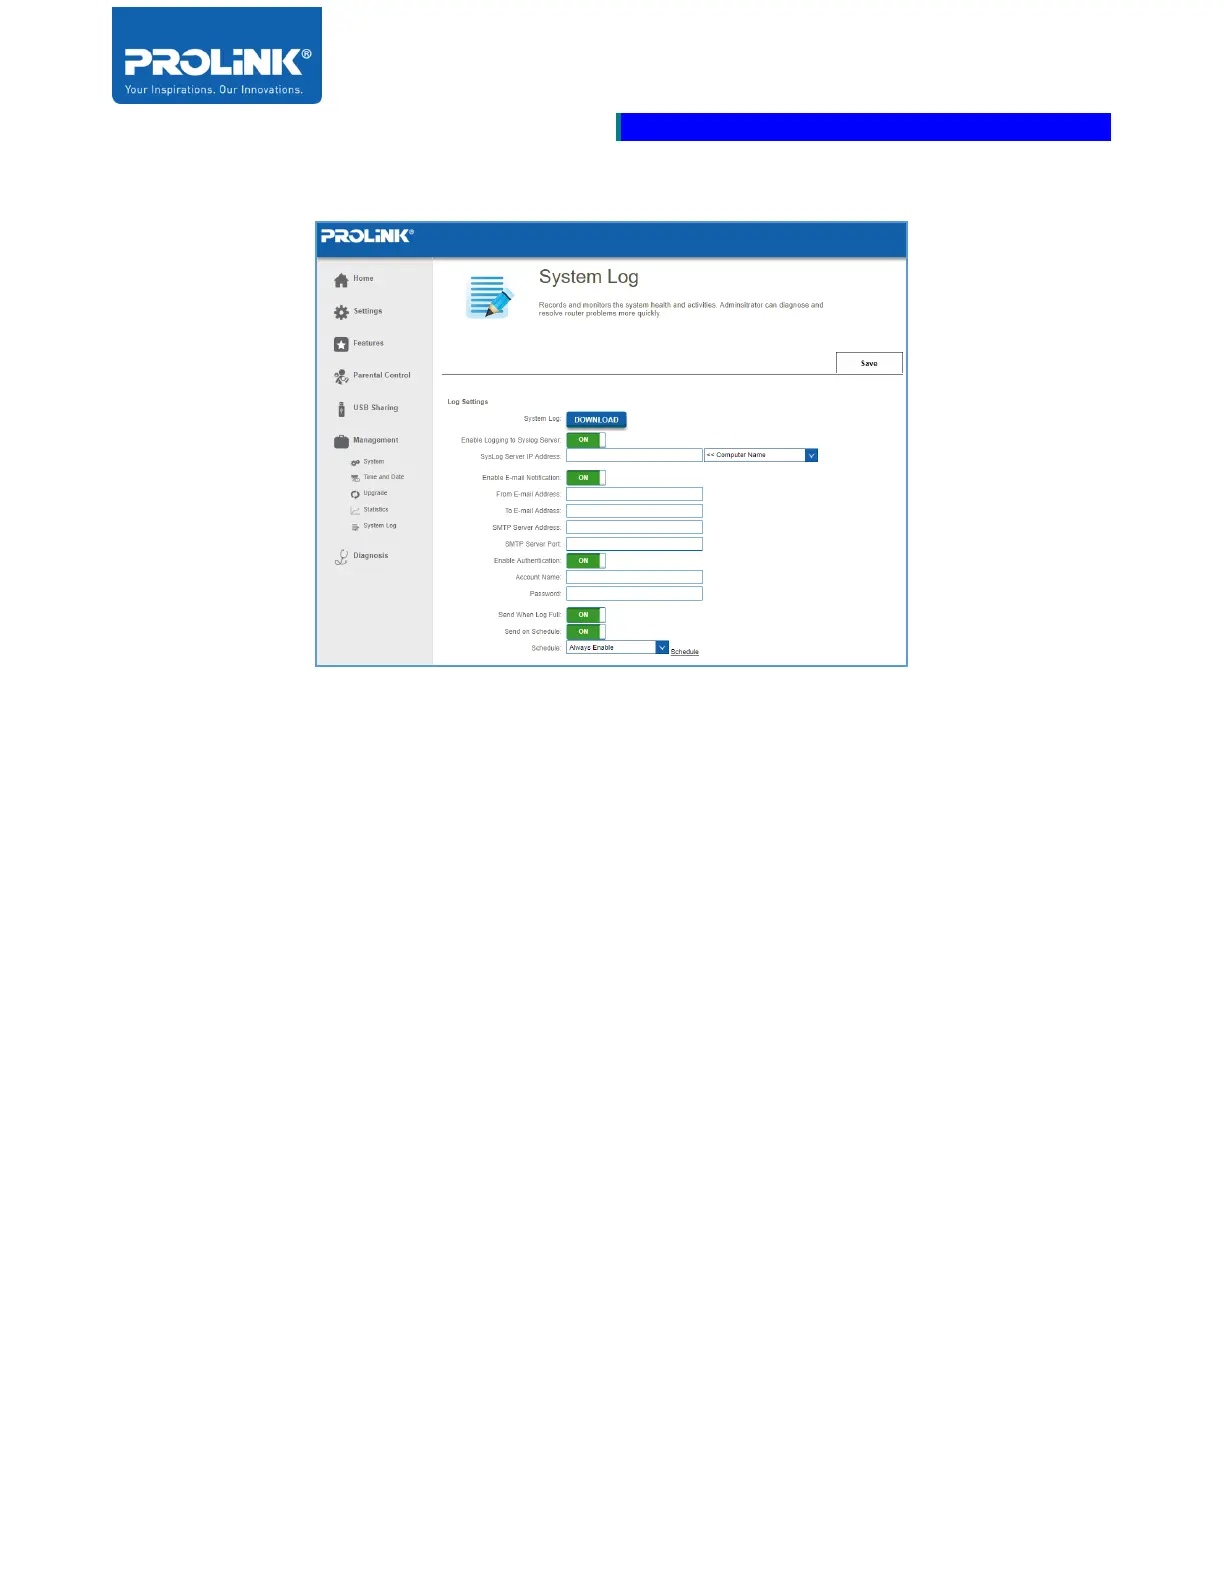Click the Management briefcase icon
Image resolution: width=1224 pixels, height=1584 pixels.
pos(341,441)
